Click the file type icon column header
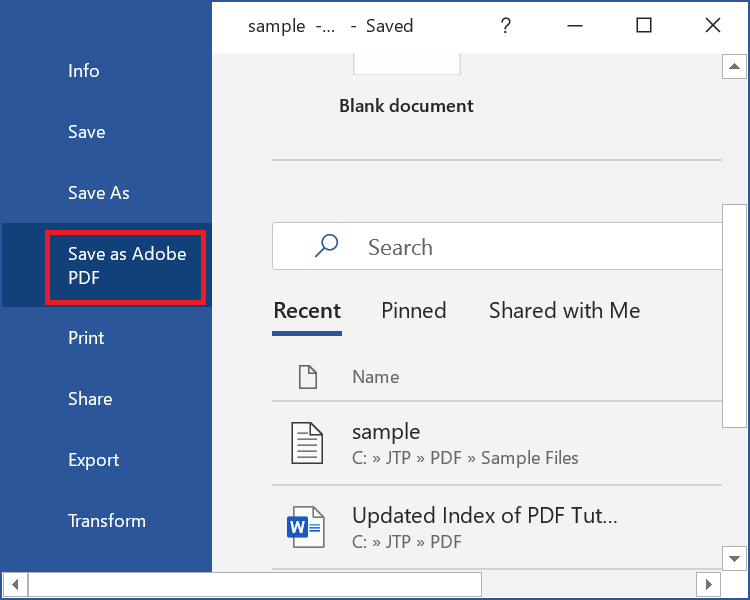This screenshot has width=750, height=600. (x=308, y=377)
